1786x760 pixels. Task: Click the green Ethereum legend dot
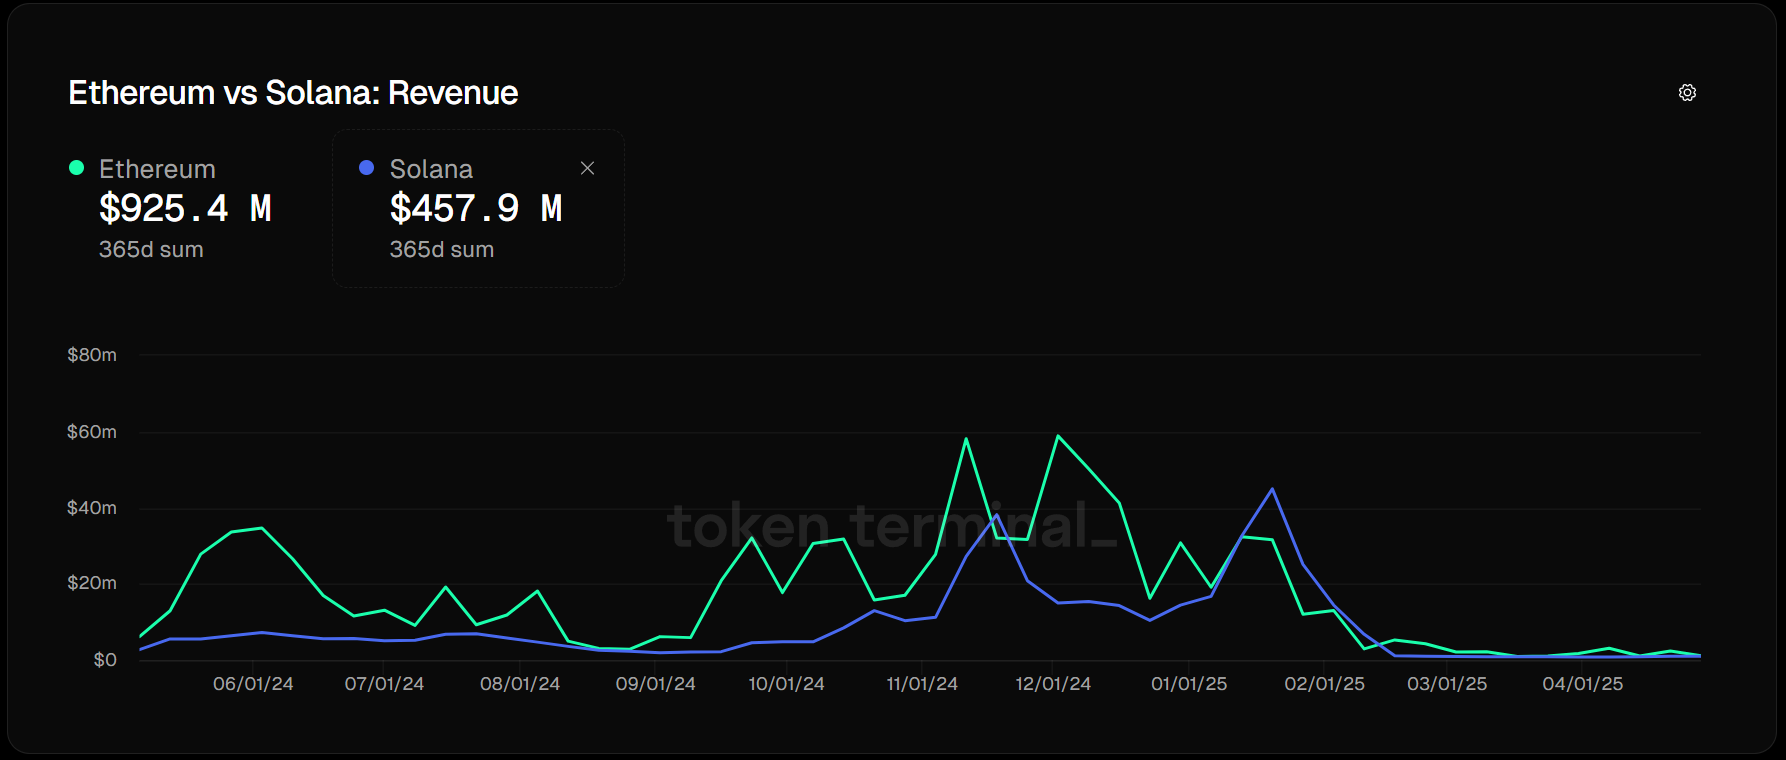(76, 168)
